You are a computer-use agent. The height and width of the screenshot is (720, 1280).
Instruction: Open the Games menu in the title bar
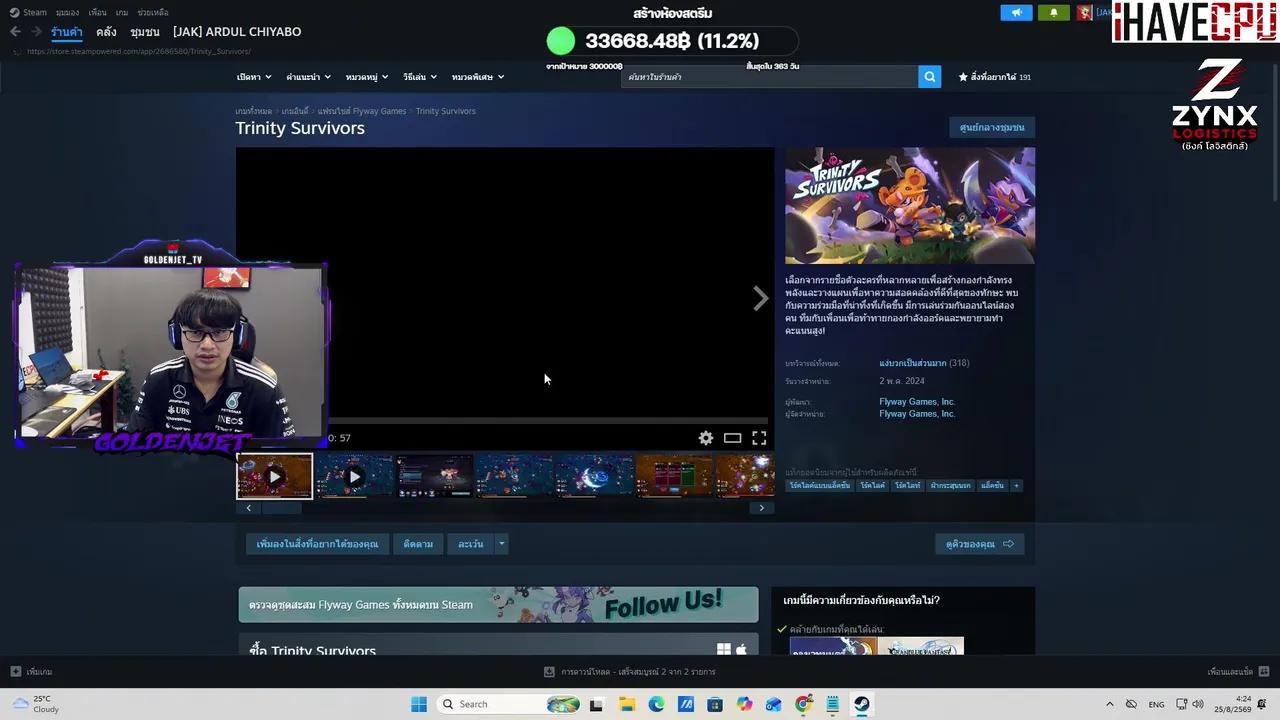click(122, 13)
